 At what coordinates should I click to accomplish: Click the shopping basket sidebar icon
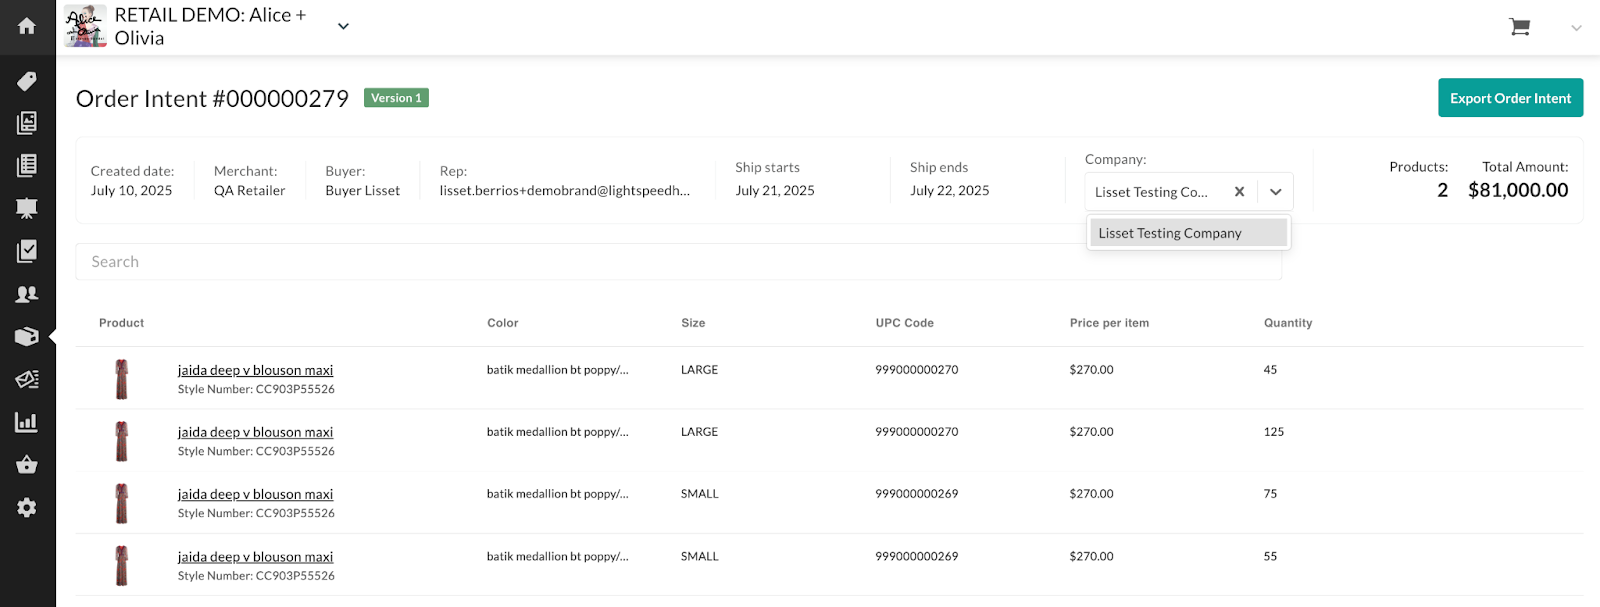point(27,465)
